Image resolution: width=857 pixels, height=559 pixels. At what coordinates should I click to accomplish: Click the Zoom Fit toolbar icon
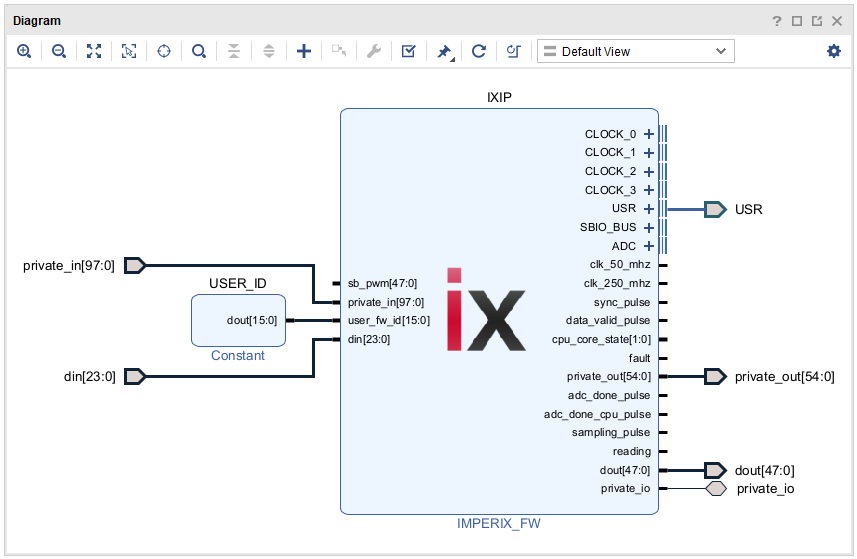(94, 51)
